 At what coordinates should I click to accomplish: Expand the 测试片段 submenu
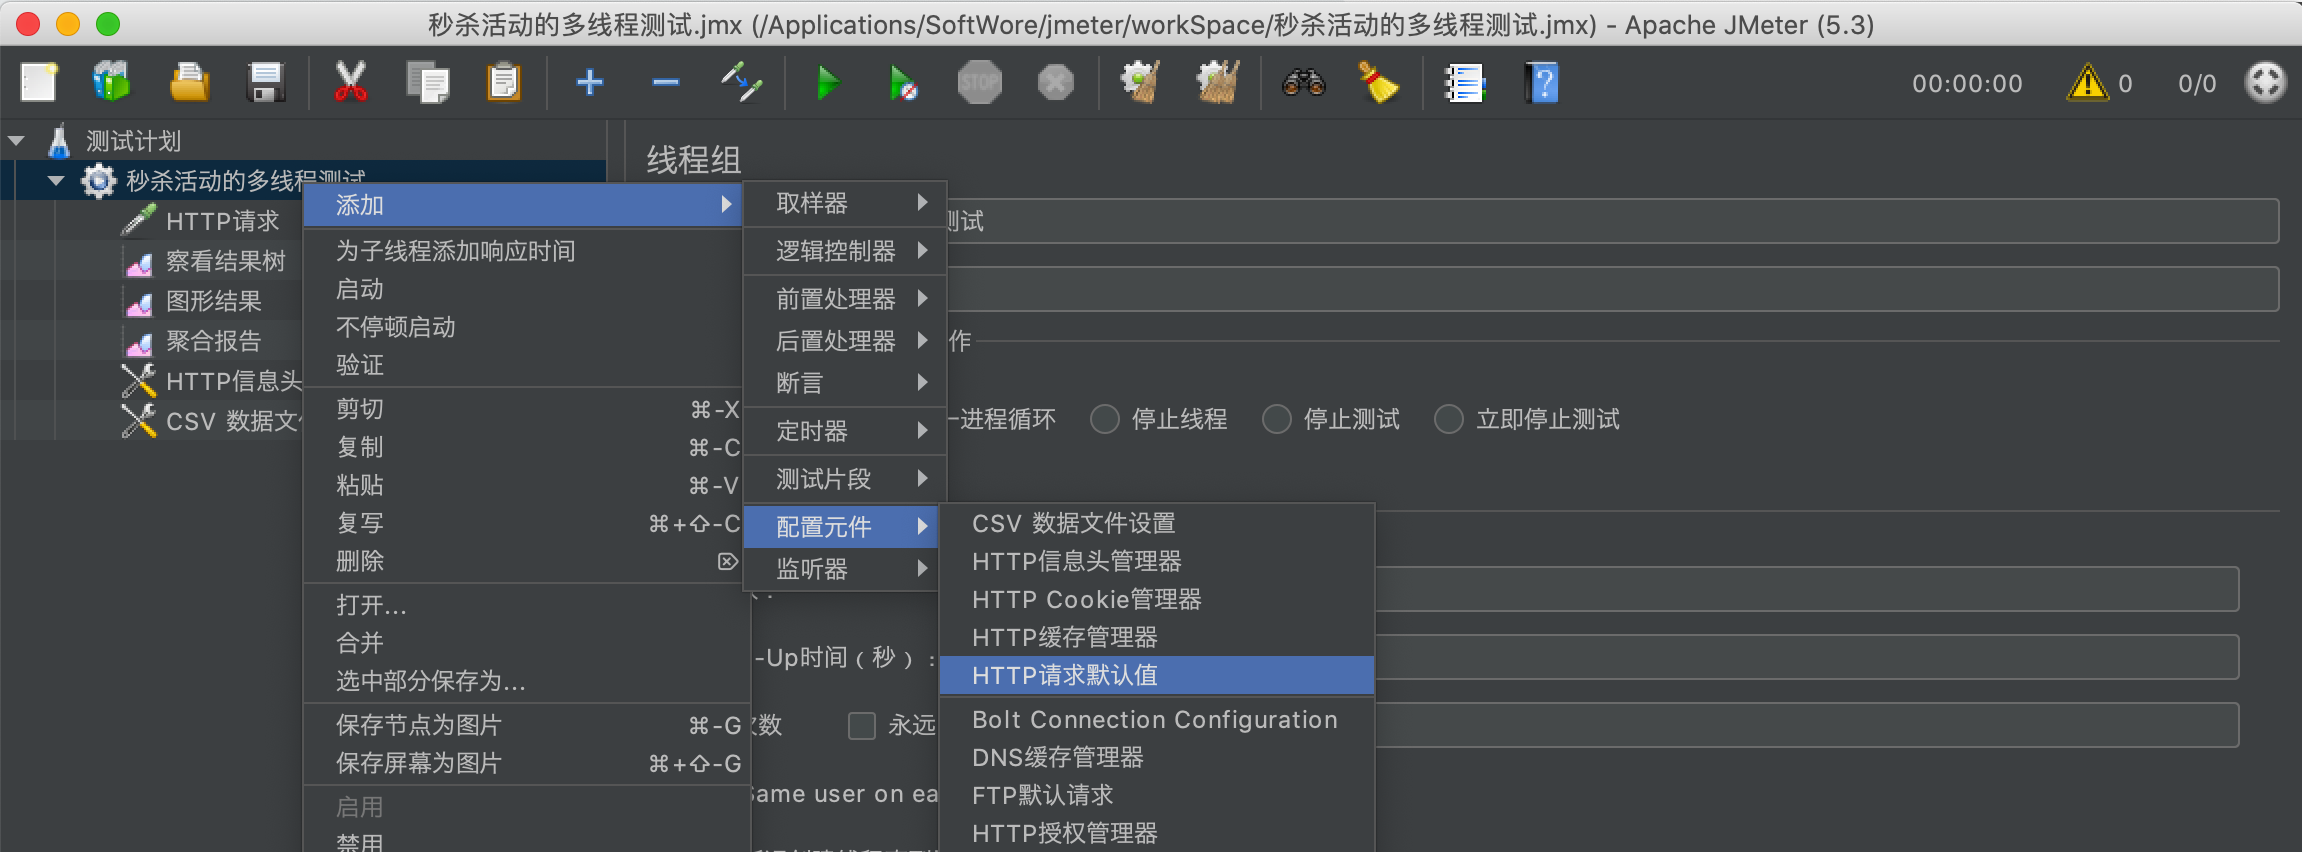click(846, 479)
